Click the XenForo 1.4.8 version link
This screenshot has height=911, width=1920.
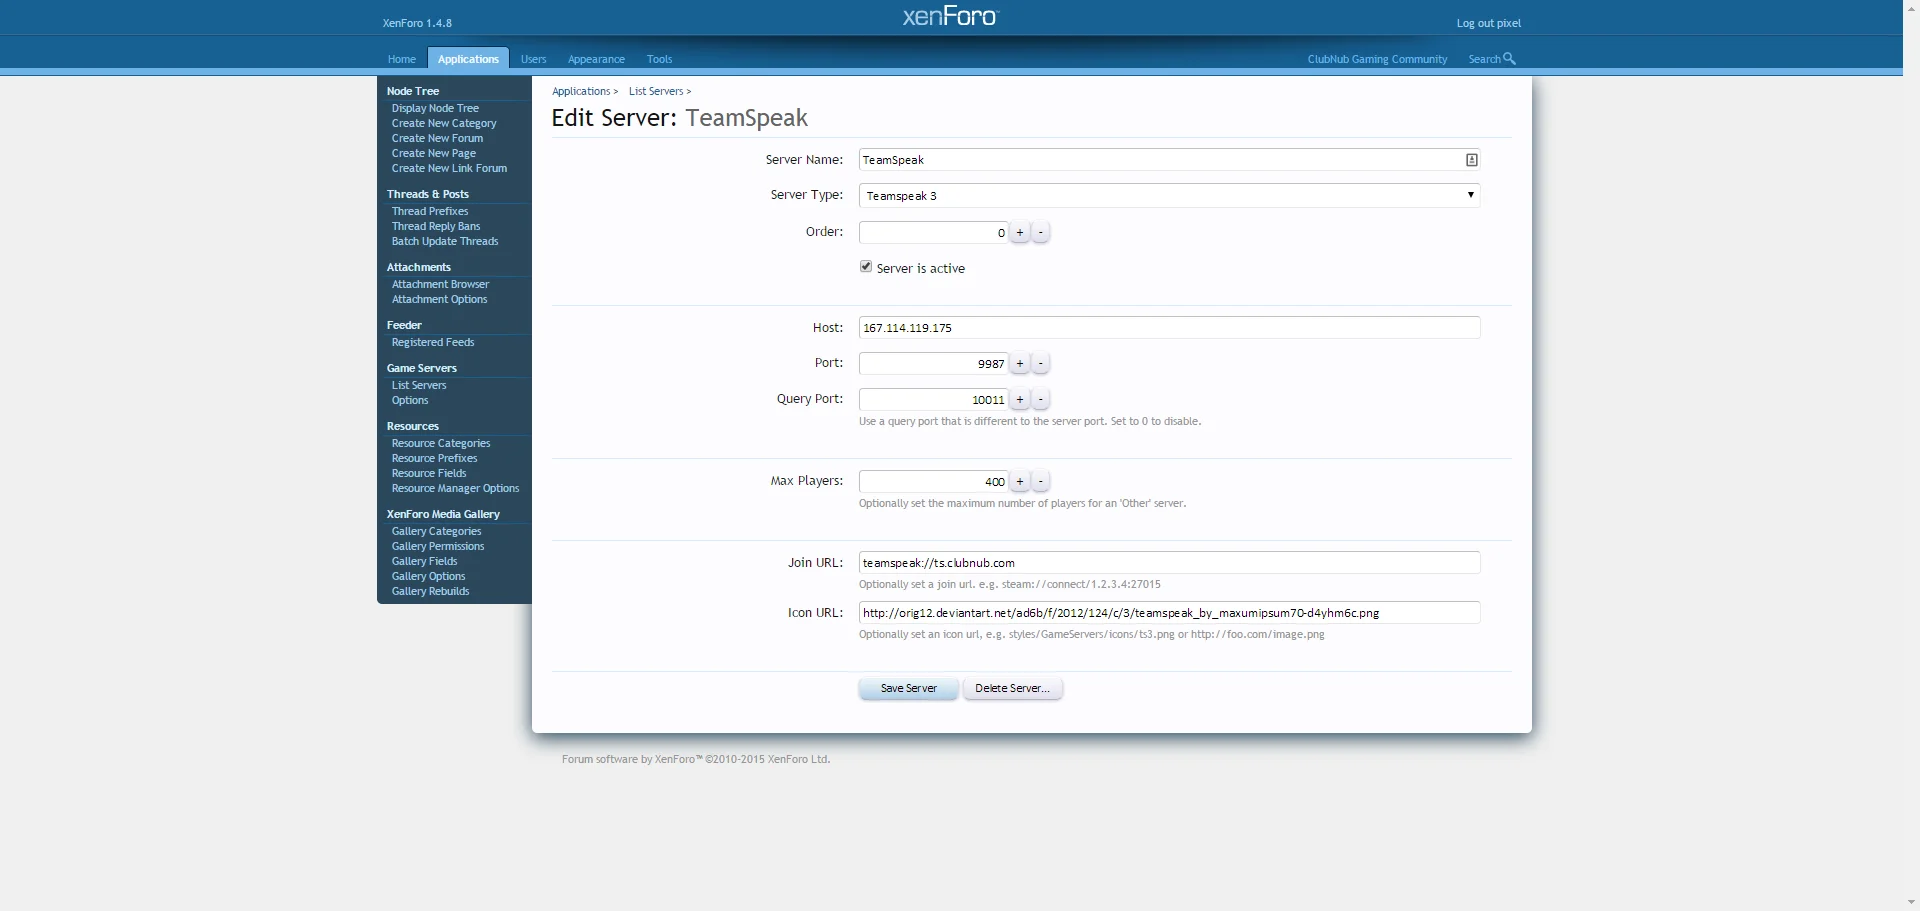(417, 23)
